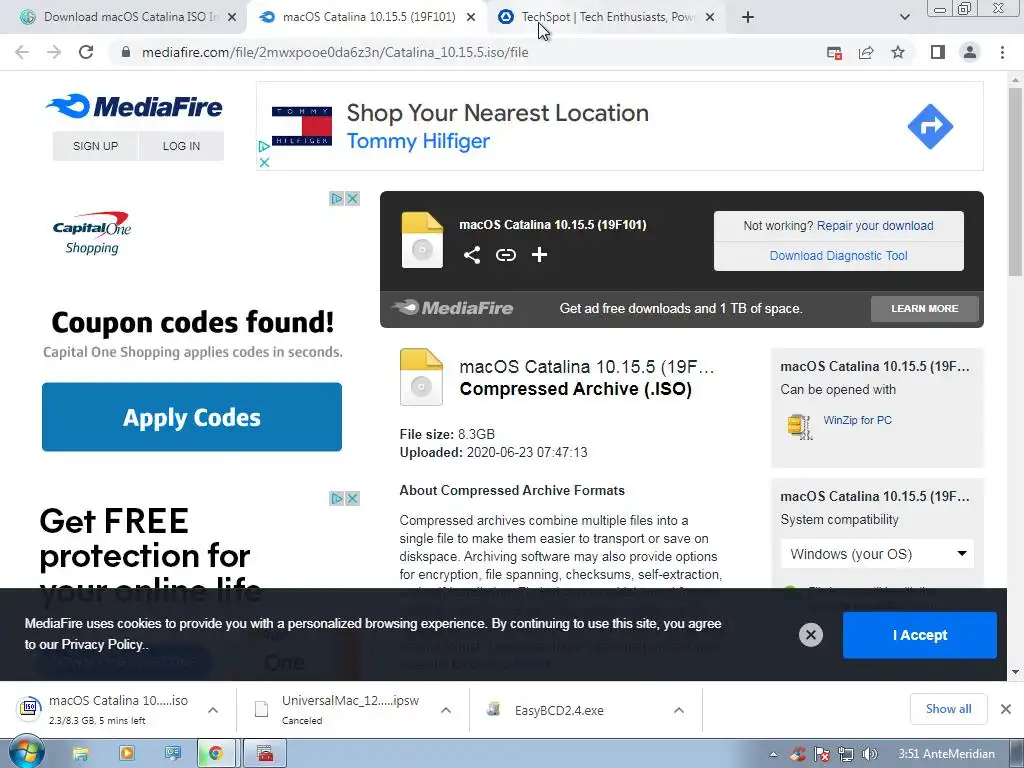Image resolution: width=1024 pixels, height=768 pixels.
Task: Bookmark this page with the star icon
Action: [x=898, y=52]
